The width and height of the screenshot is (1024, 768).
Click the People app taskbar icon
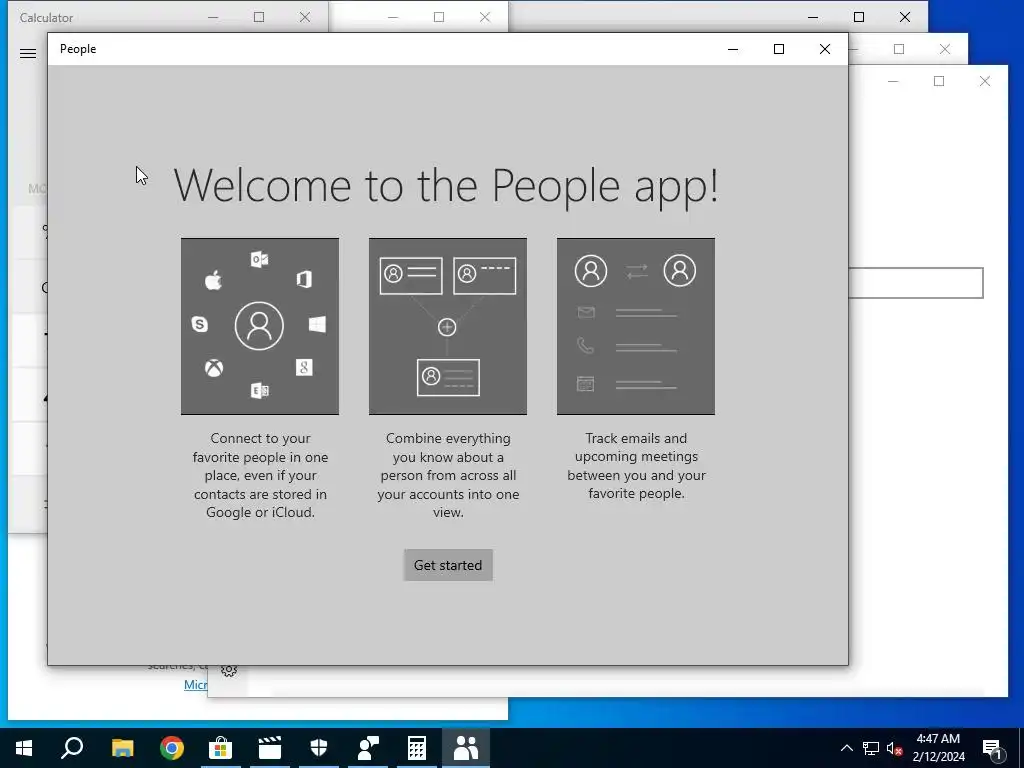[466, 748]
